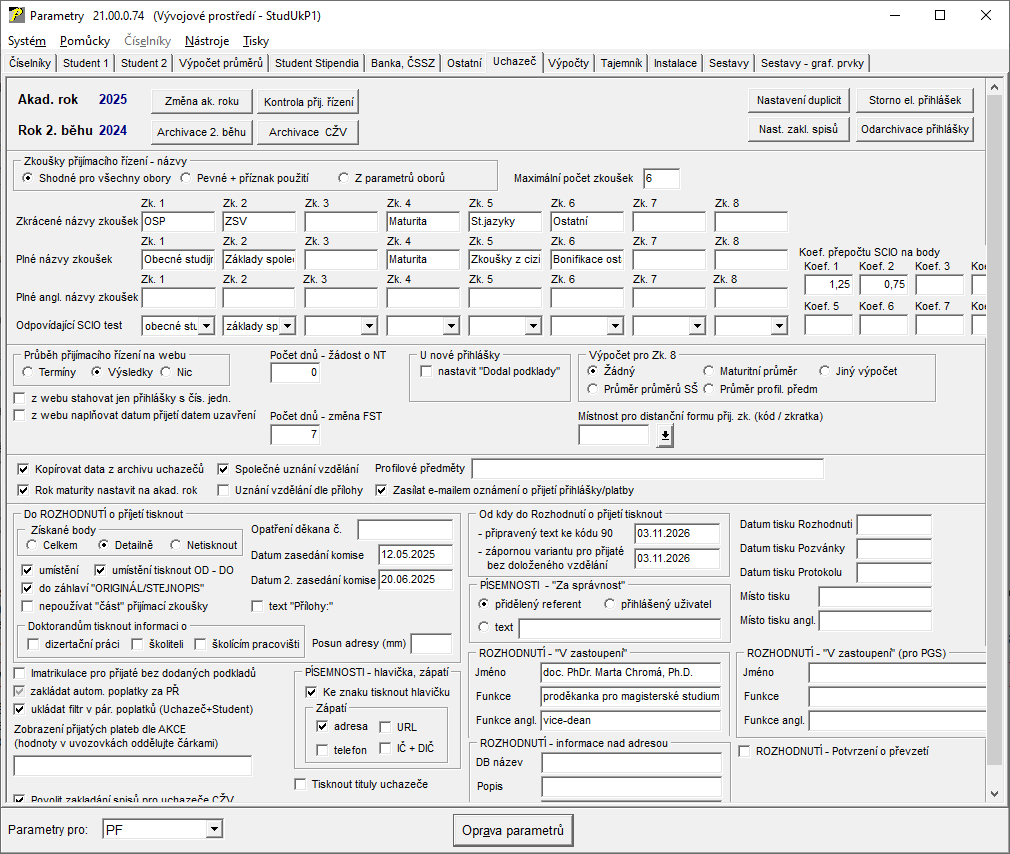Check "Tisknout tituly uchazeče" option
Image resolution: width=1010 pixels, height=854 pixels.
(301, 784)
